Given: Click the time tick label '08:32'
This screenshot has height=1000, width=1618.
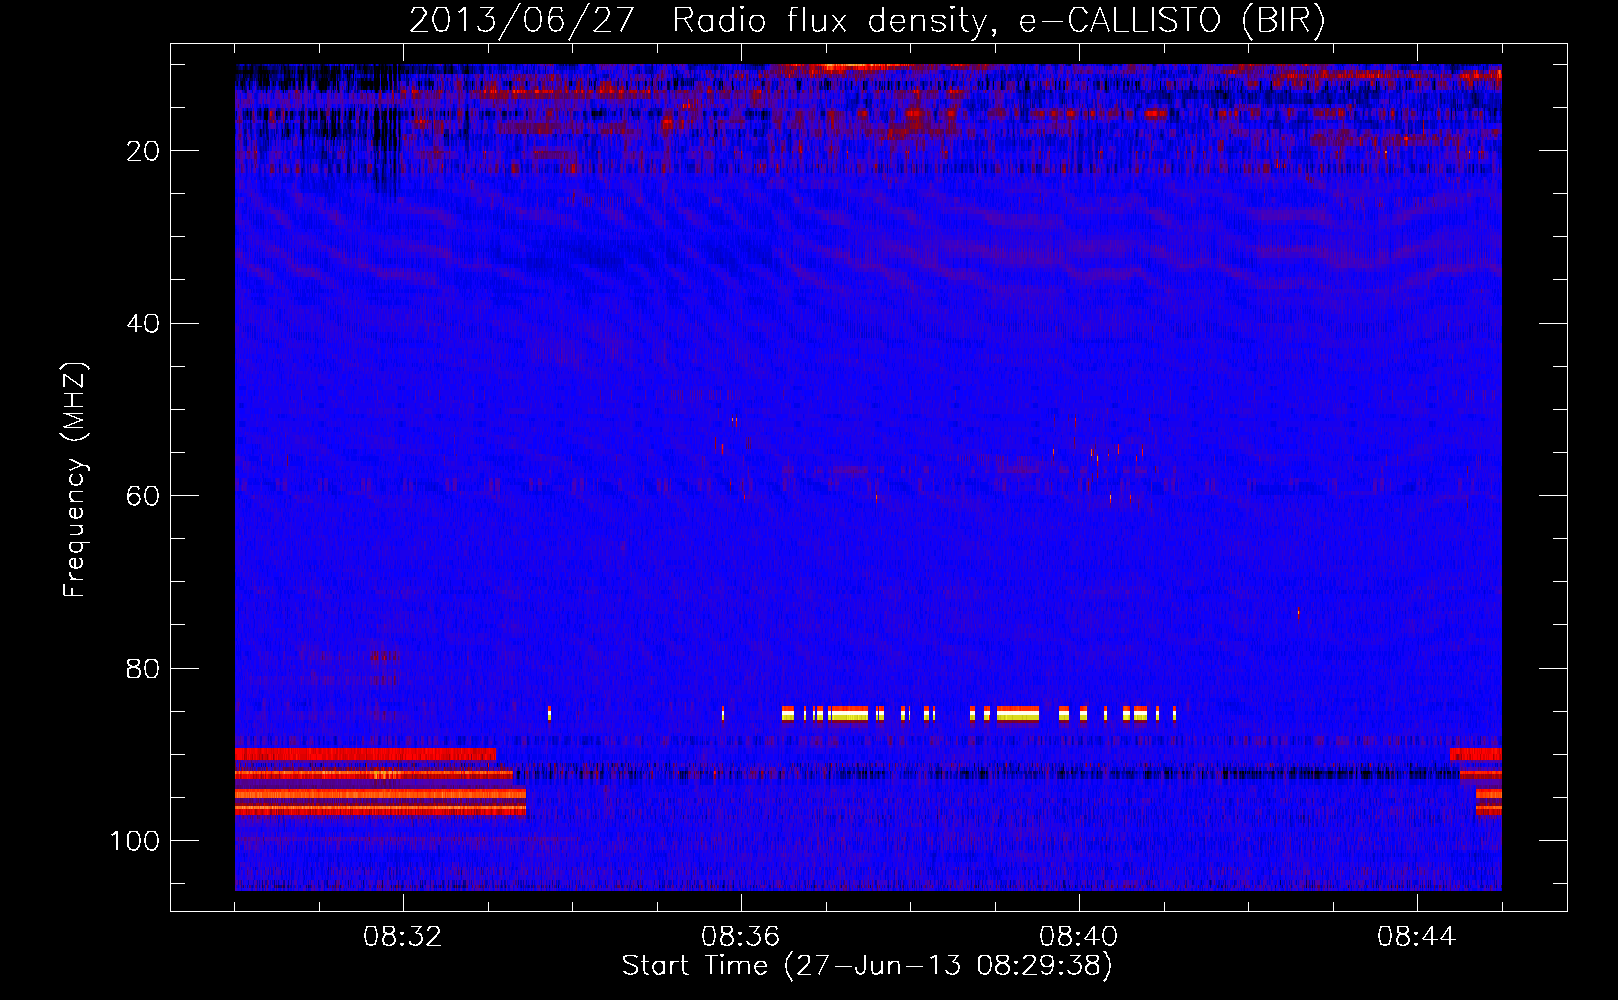Looking at the screenshot, I should point(402,937).
